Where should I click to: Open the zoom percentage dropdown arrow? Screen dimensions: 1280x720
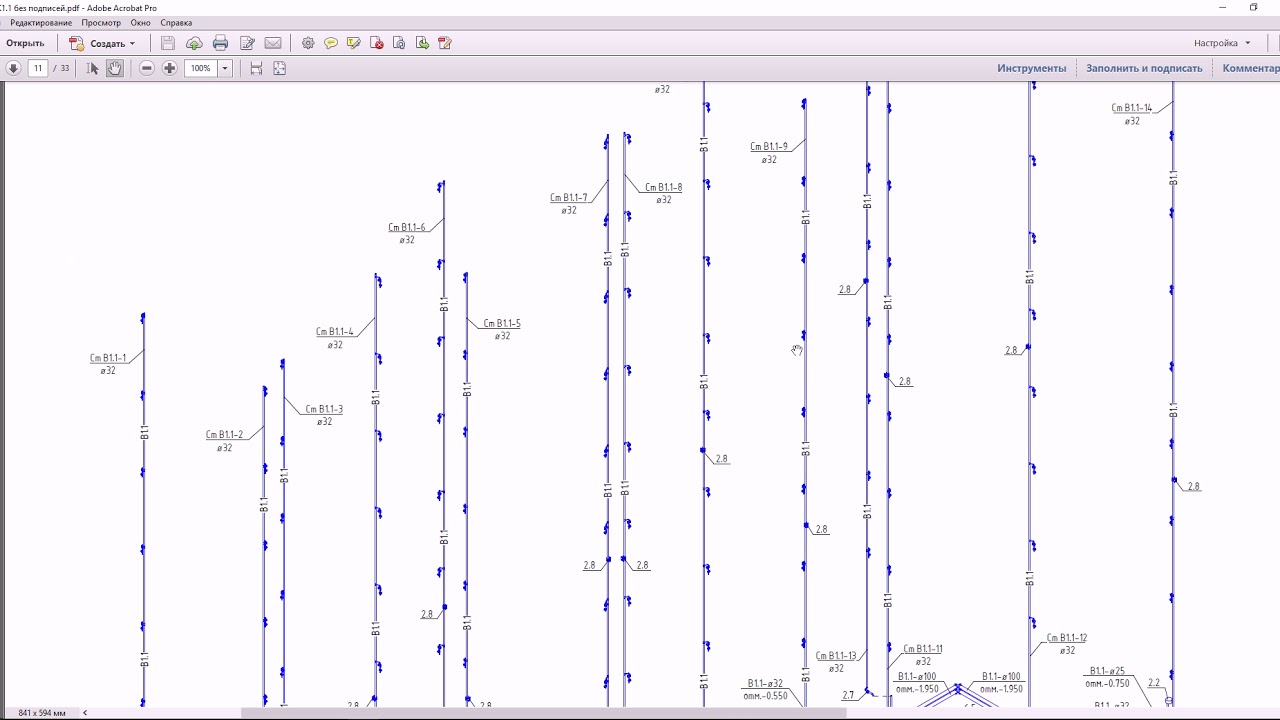(225, 68)
